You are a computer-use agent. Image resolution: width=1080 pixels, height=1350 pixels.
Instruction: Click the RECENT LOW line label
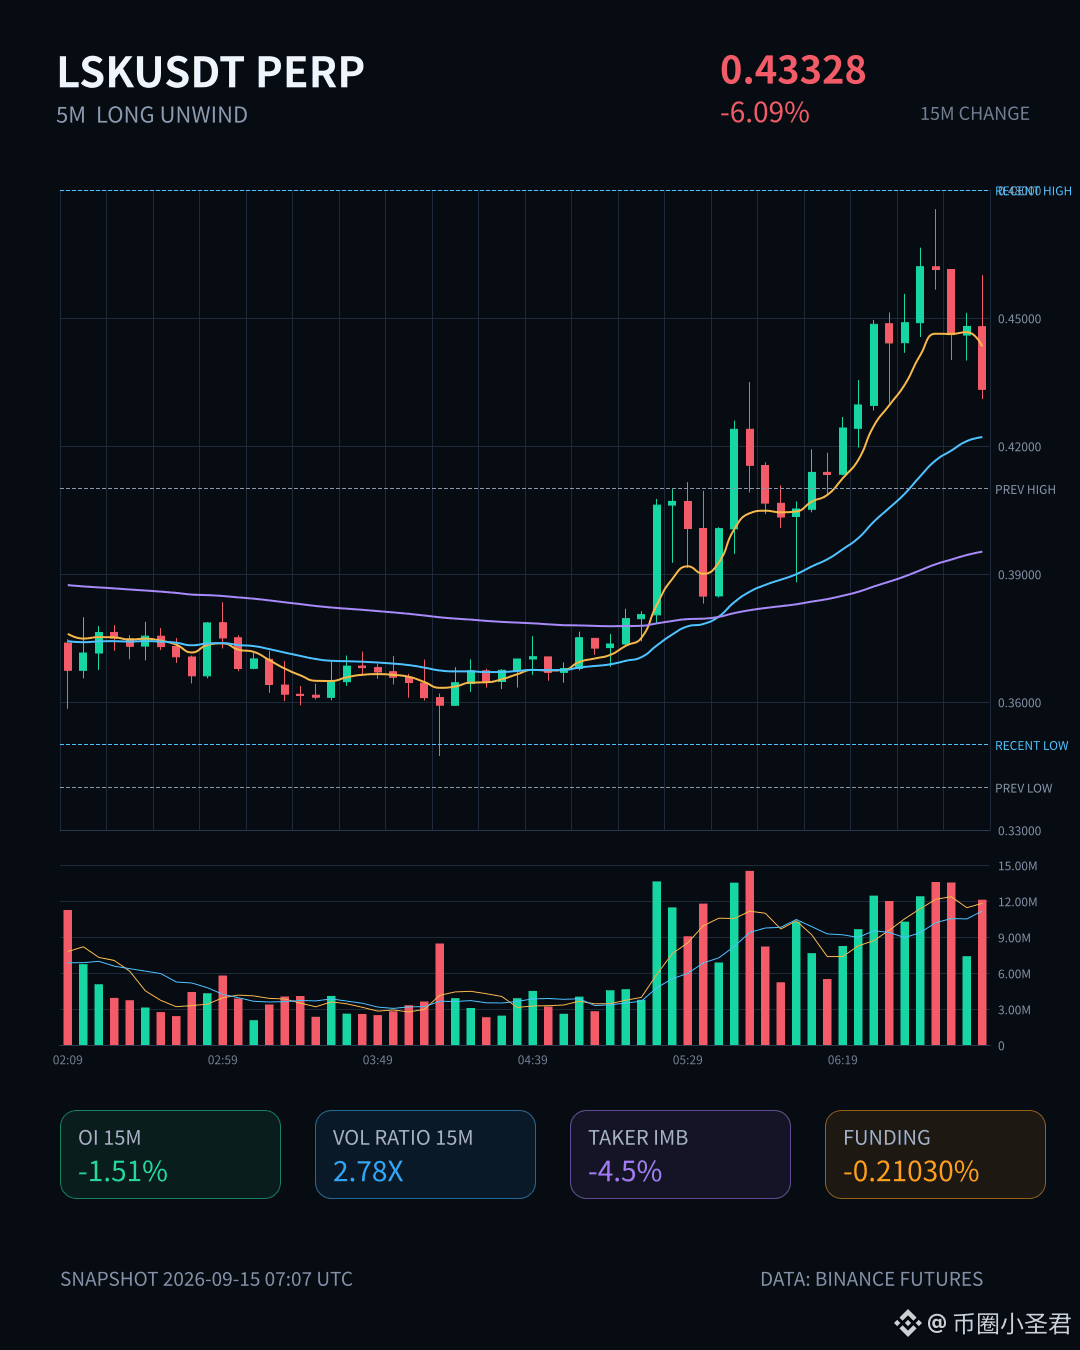coord(1031,746)
